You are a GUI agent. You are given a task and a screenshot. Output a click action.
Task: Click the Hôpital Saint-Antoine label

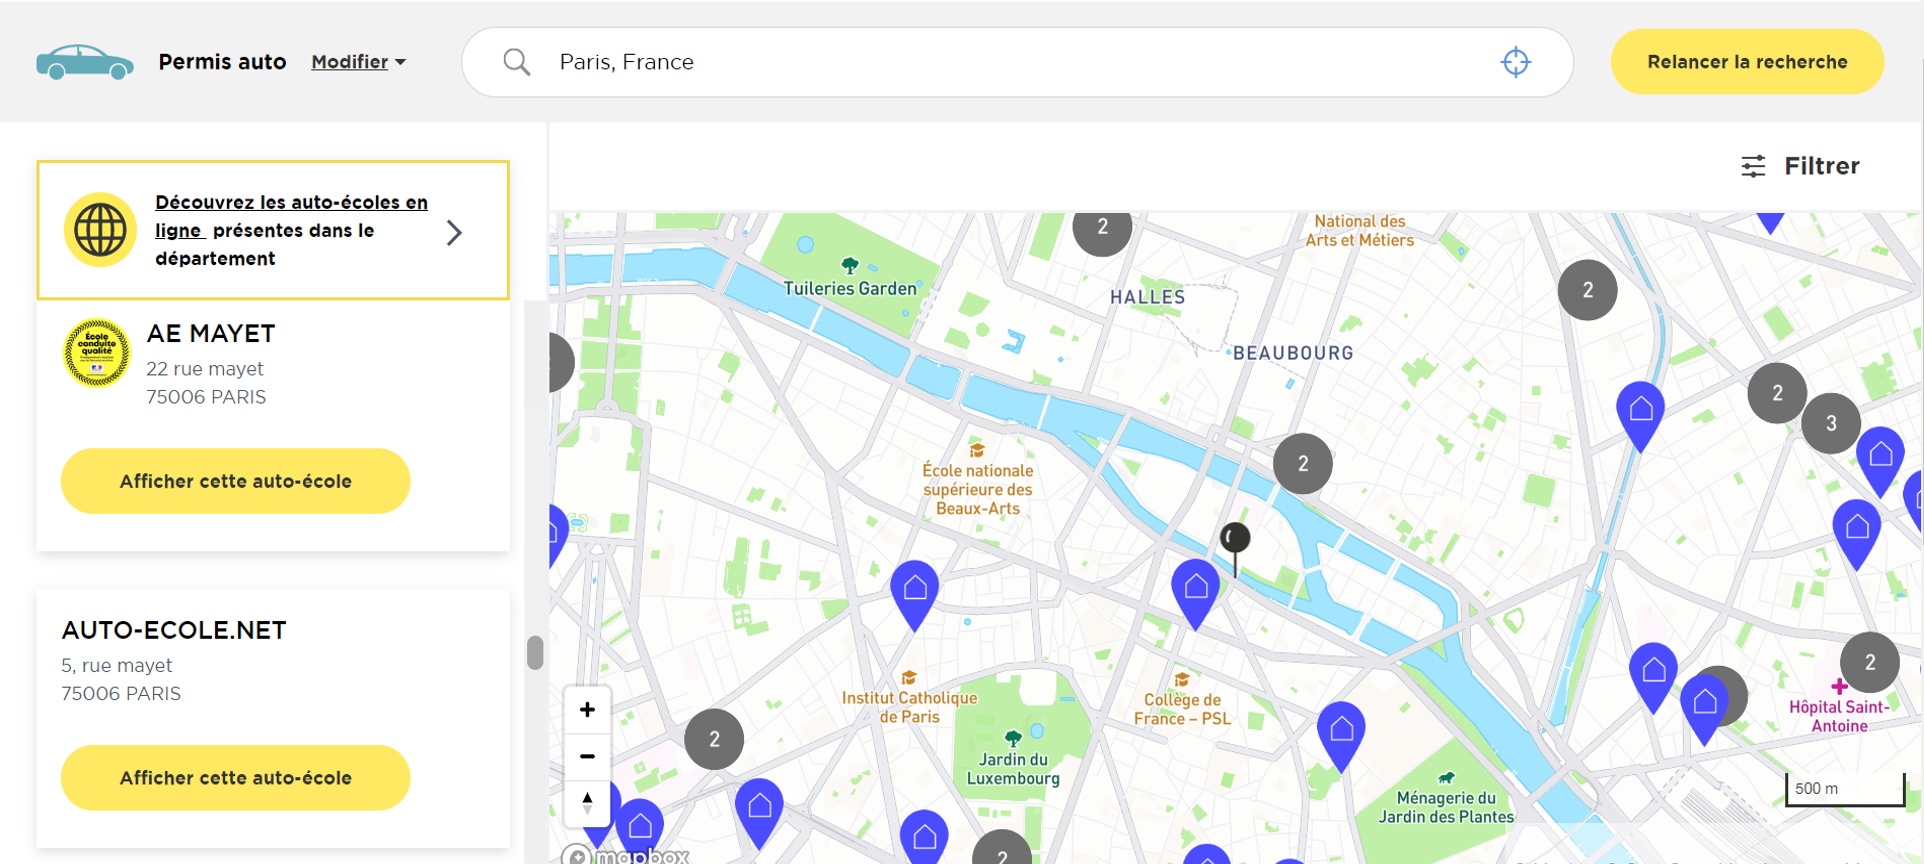pos(1840,716)
